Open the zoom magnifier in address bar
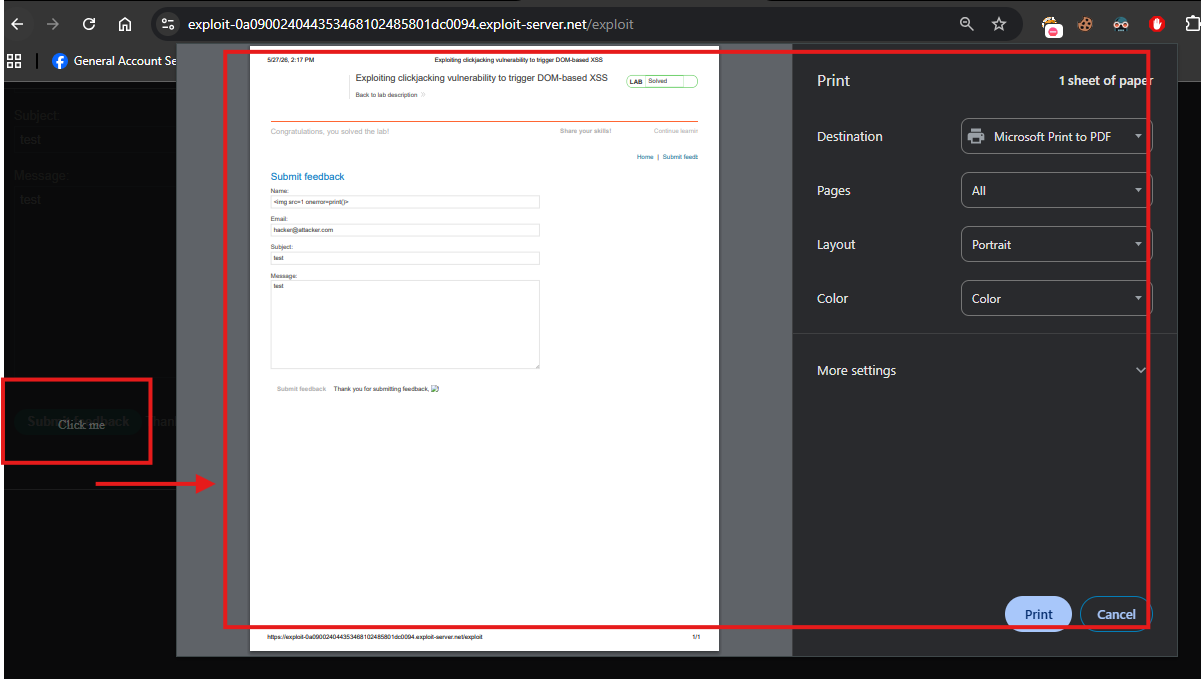This screenshot has height=679, width=1201. click(x=966, y=24)
